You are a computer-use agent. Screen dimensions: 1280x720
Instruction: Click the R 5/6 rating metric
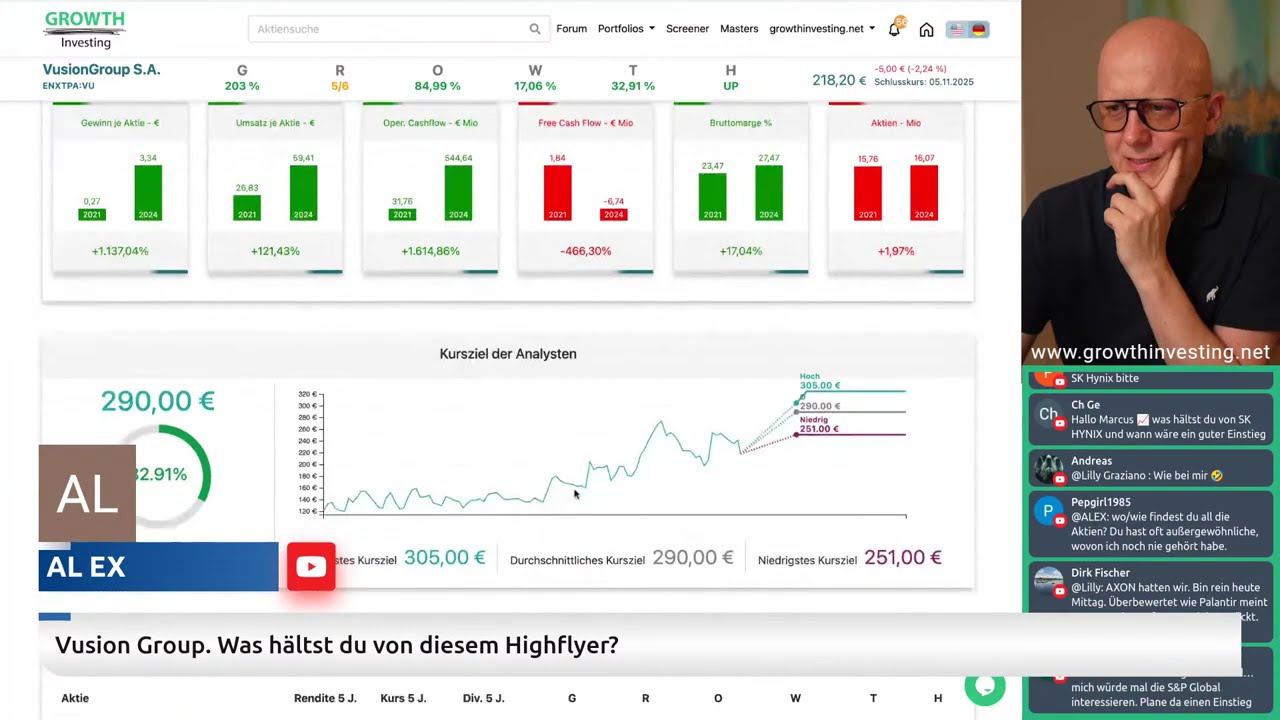click(340, 78)
